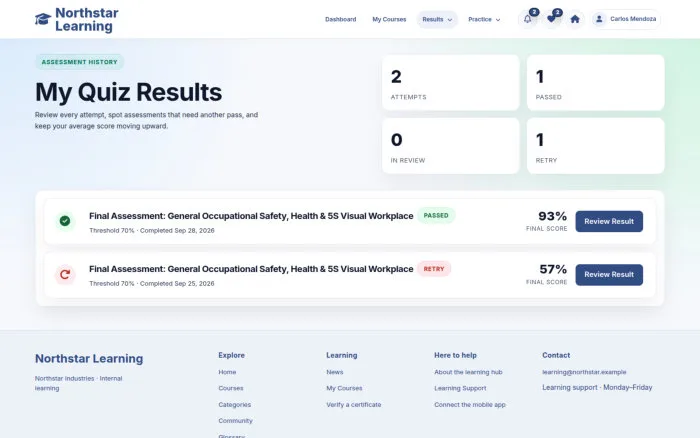Go to the home icon in header

[575, 19]
